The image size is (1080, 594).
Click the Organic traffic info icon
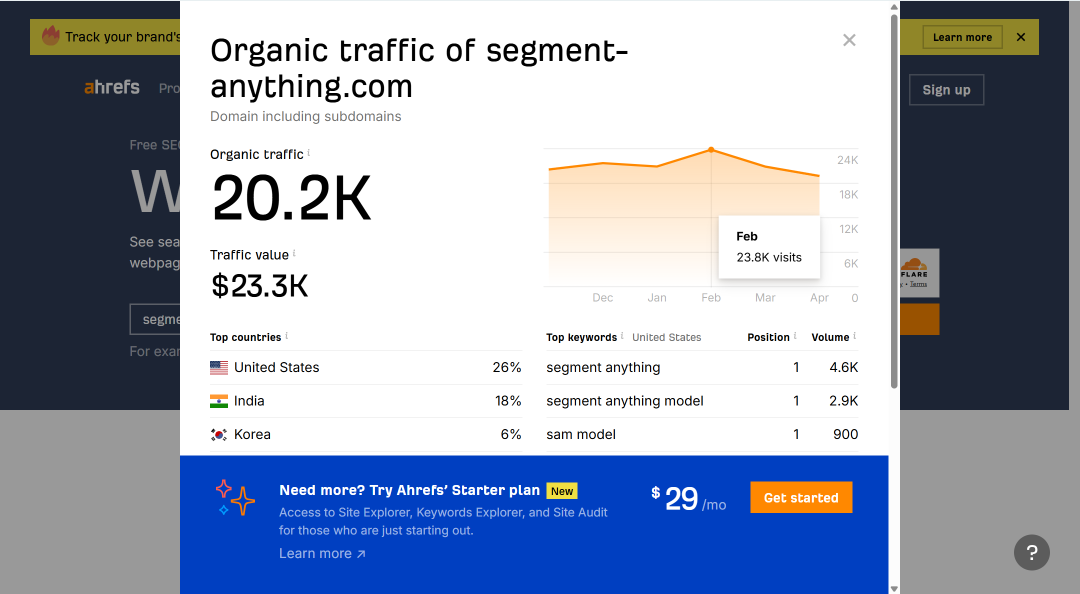309,152
